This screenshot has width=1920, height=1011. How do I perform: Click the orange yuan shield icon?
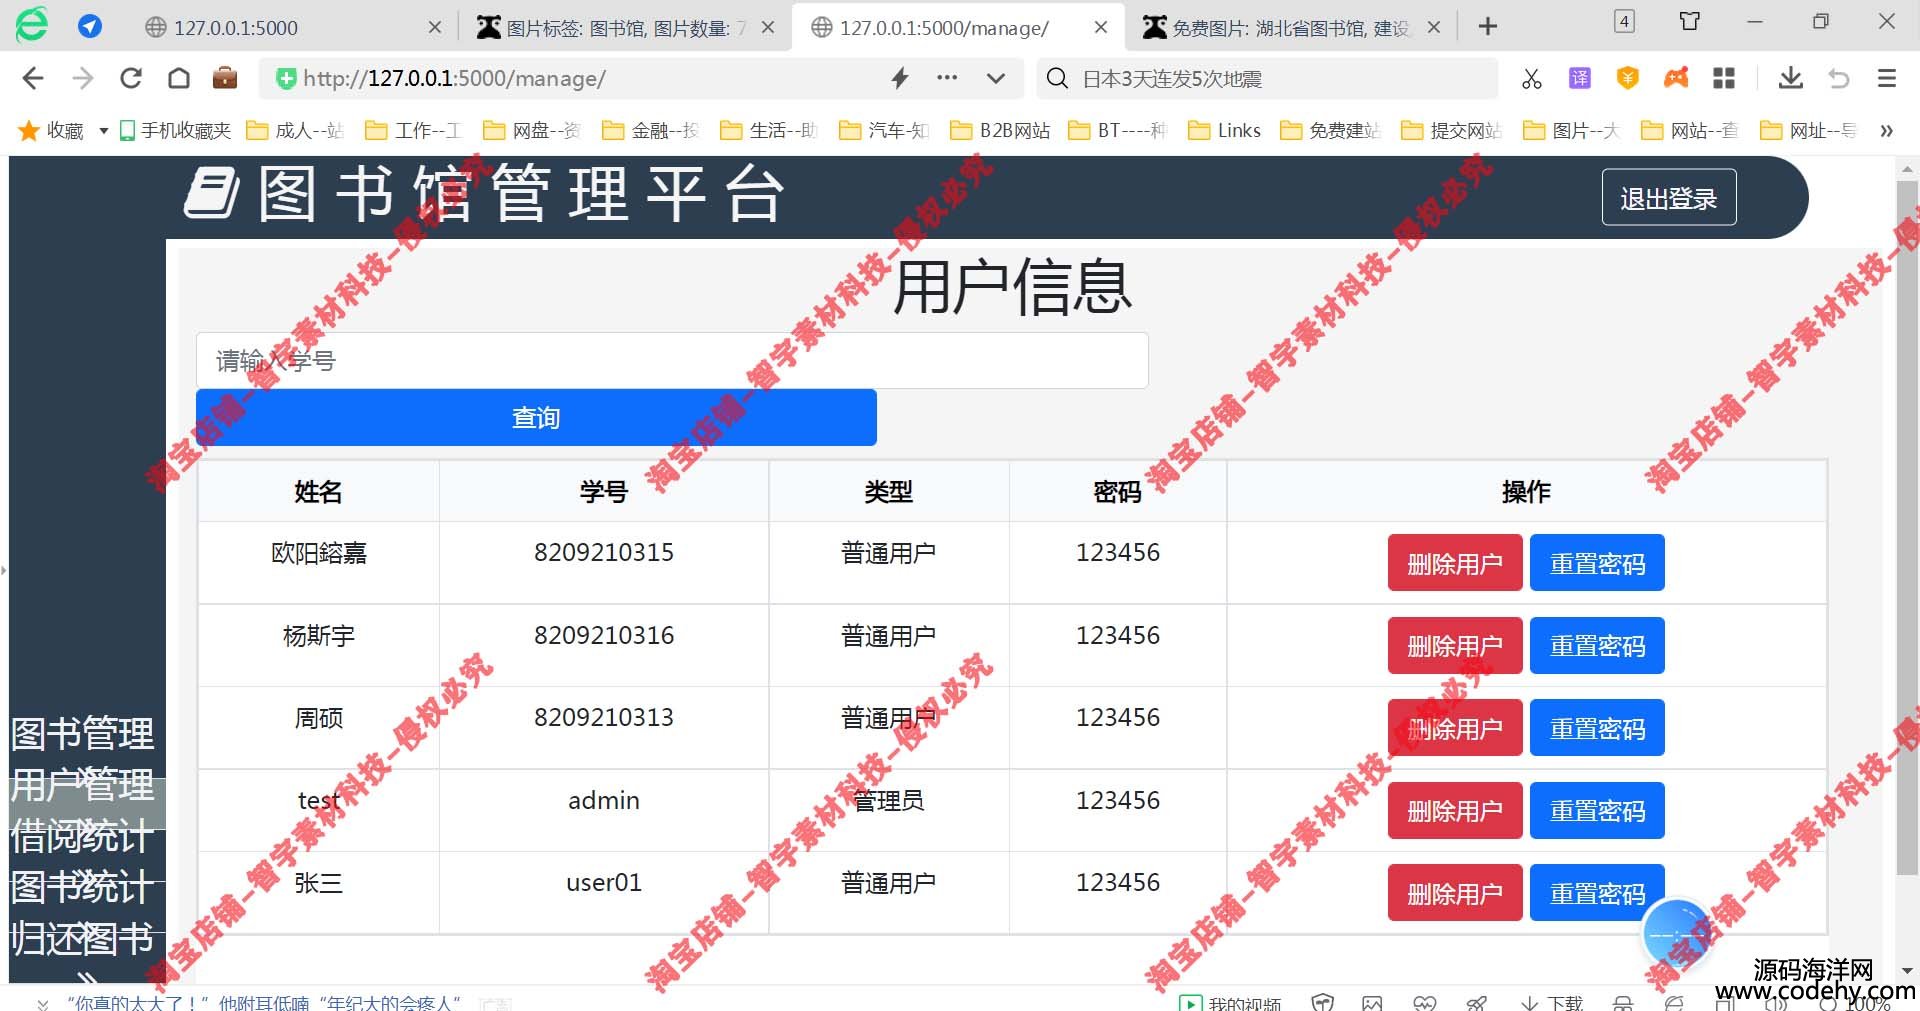point(1628,78)
